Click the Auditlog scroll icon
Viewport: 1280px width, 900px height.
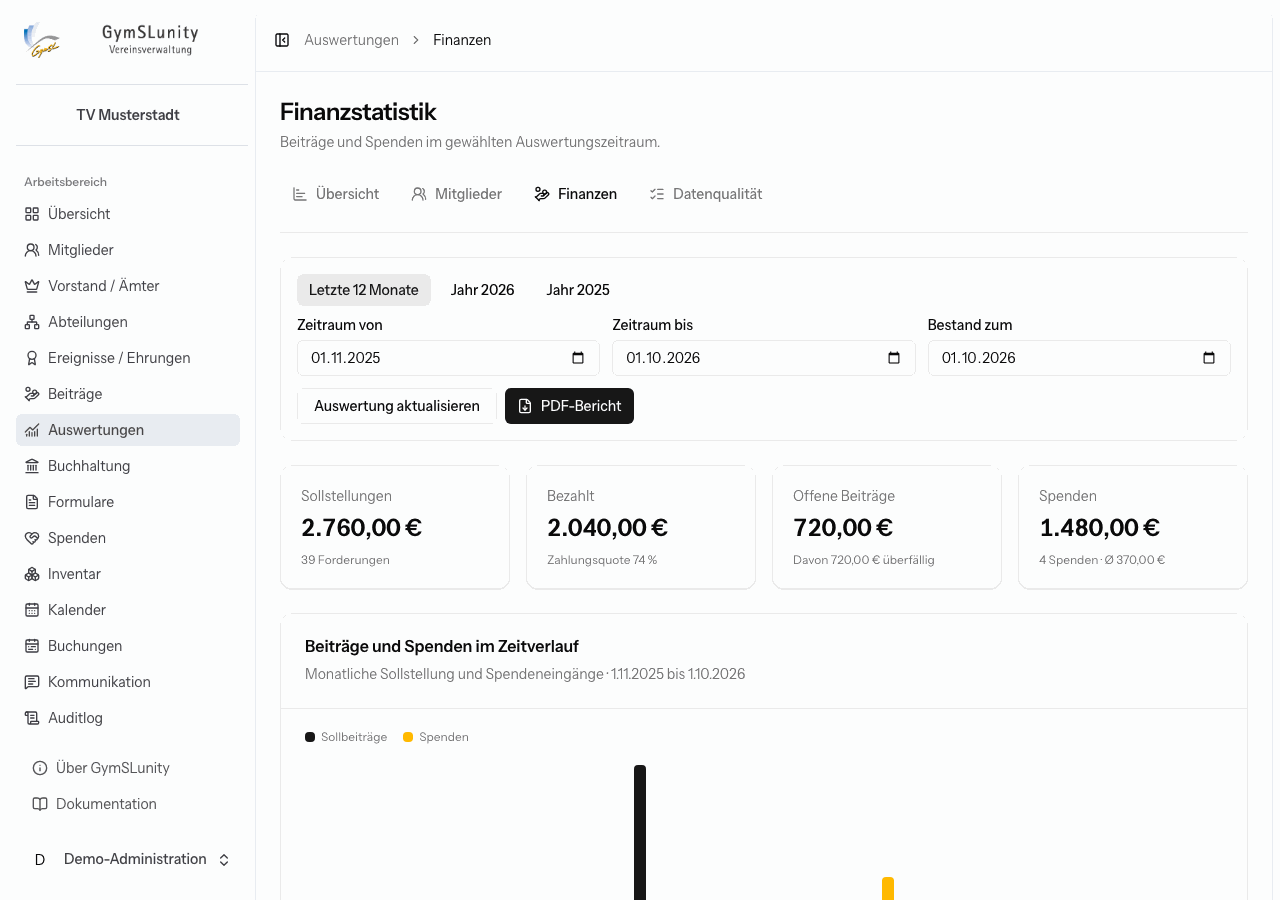click(x=32, y=718)
